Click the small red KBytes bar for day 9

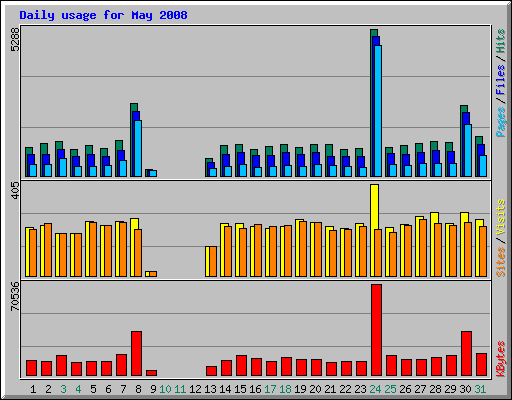point(151,373)
